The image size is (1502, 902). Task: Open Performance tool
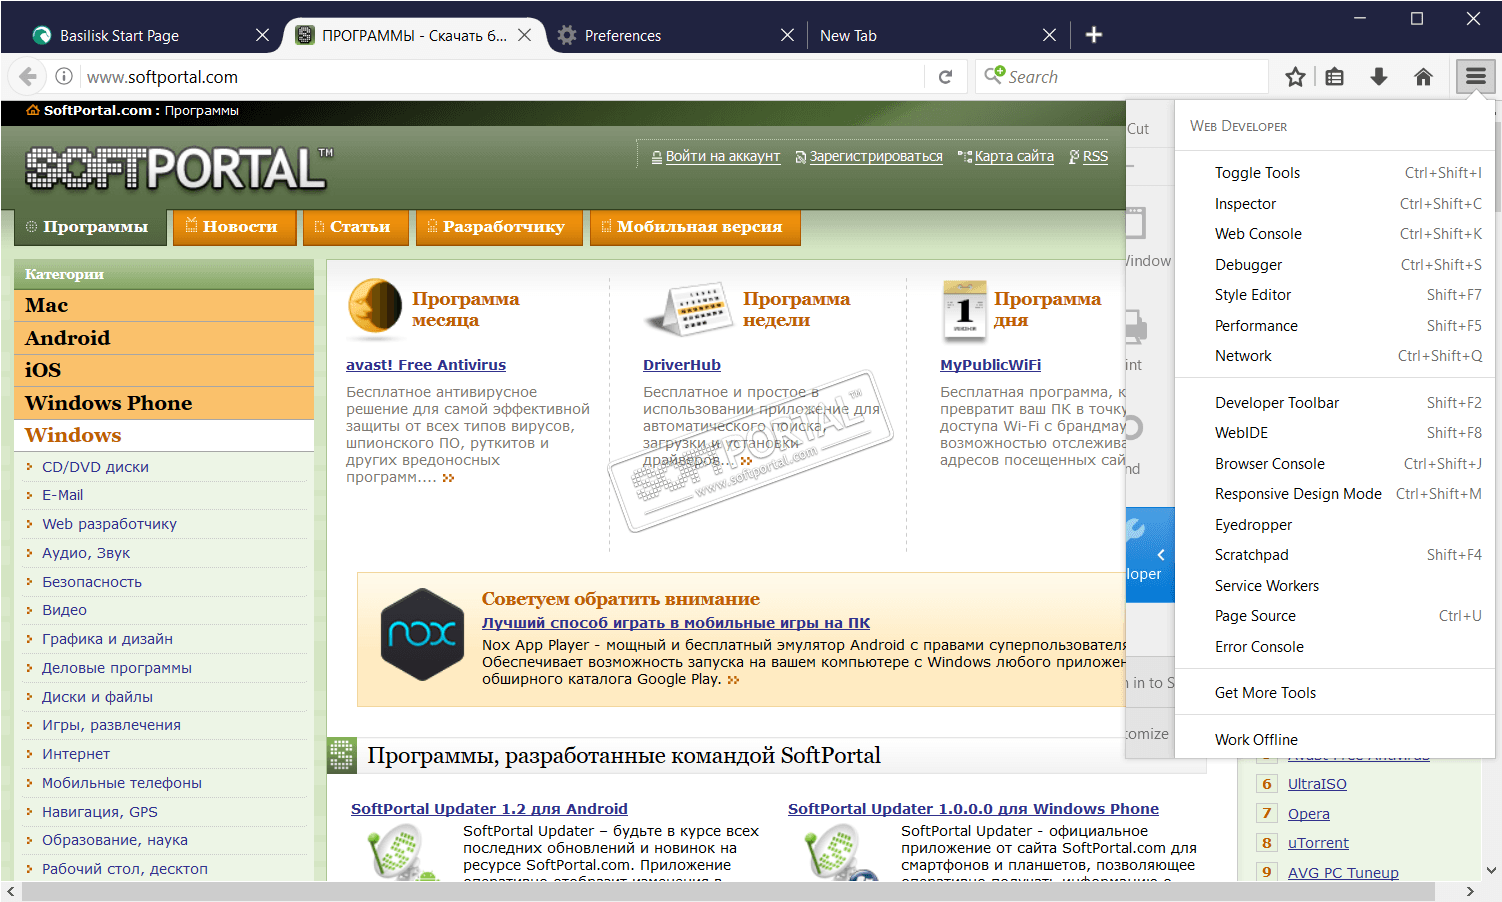coord(1335,326)
